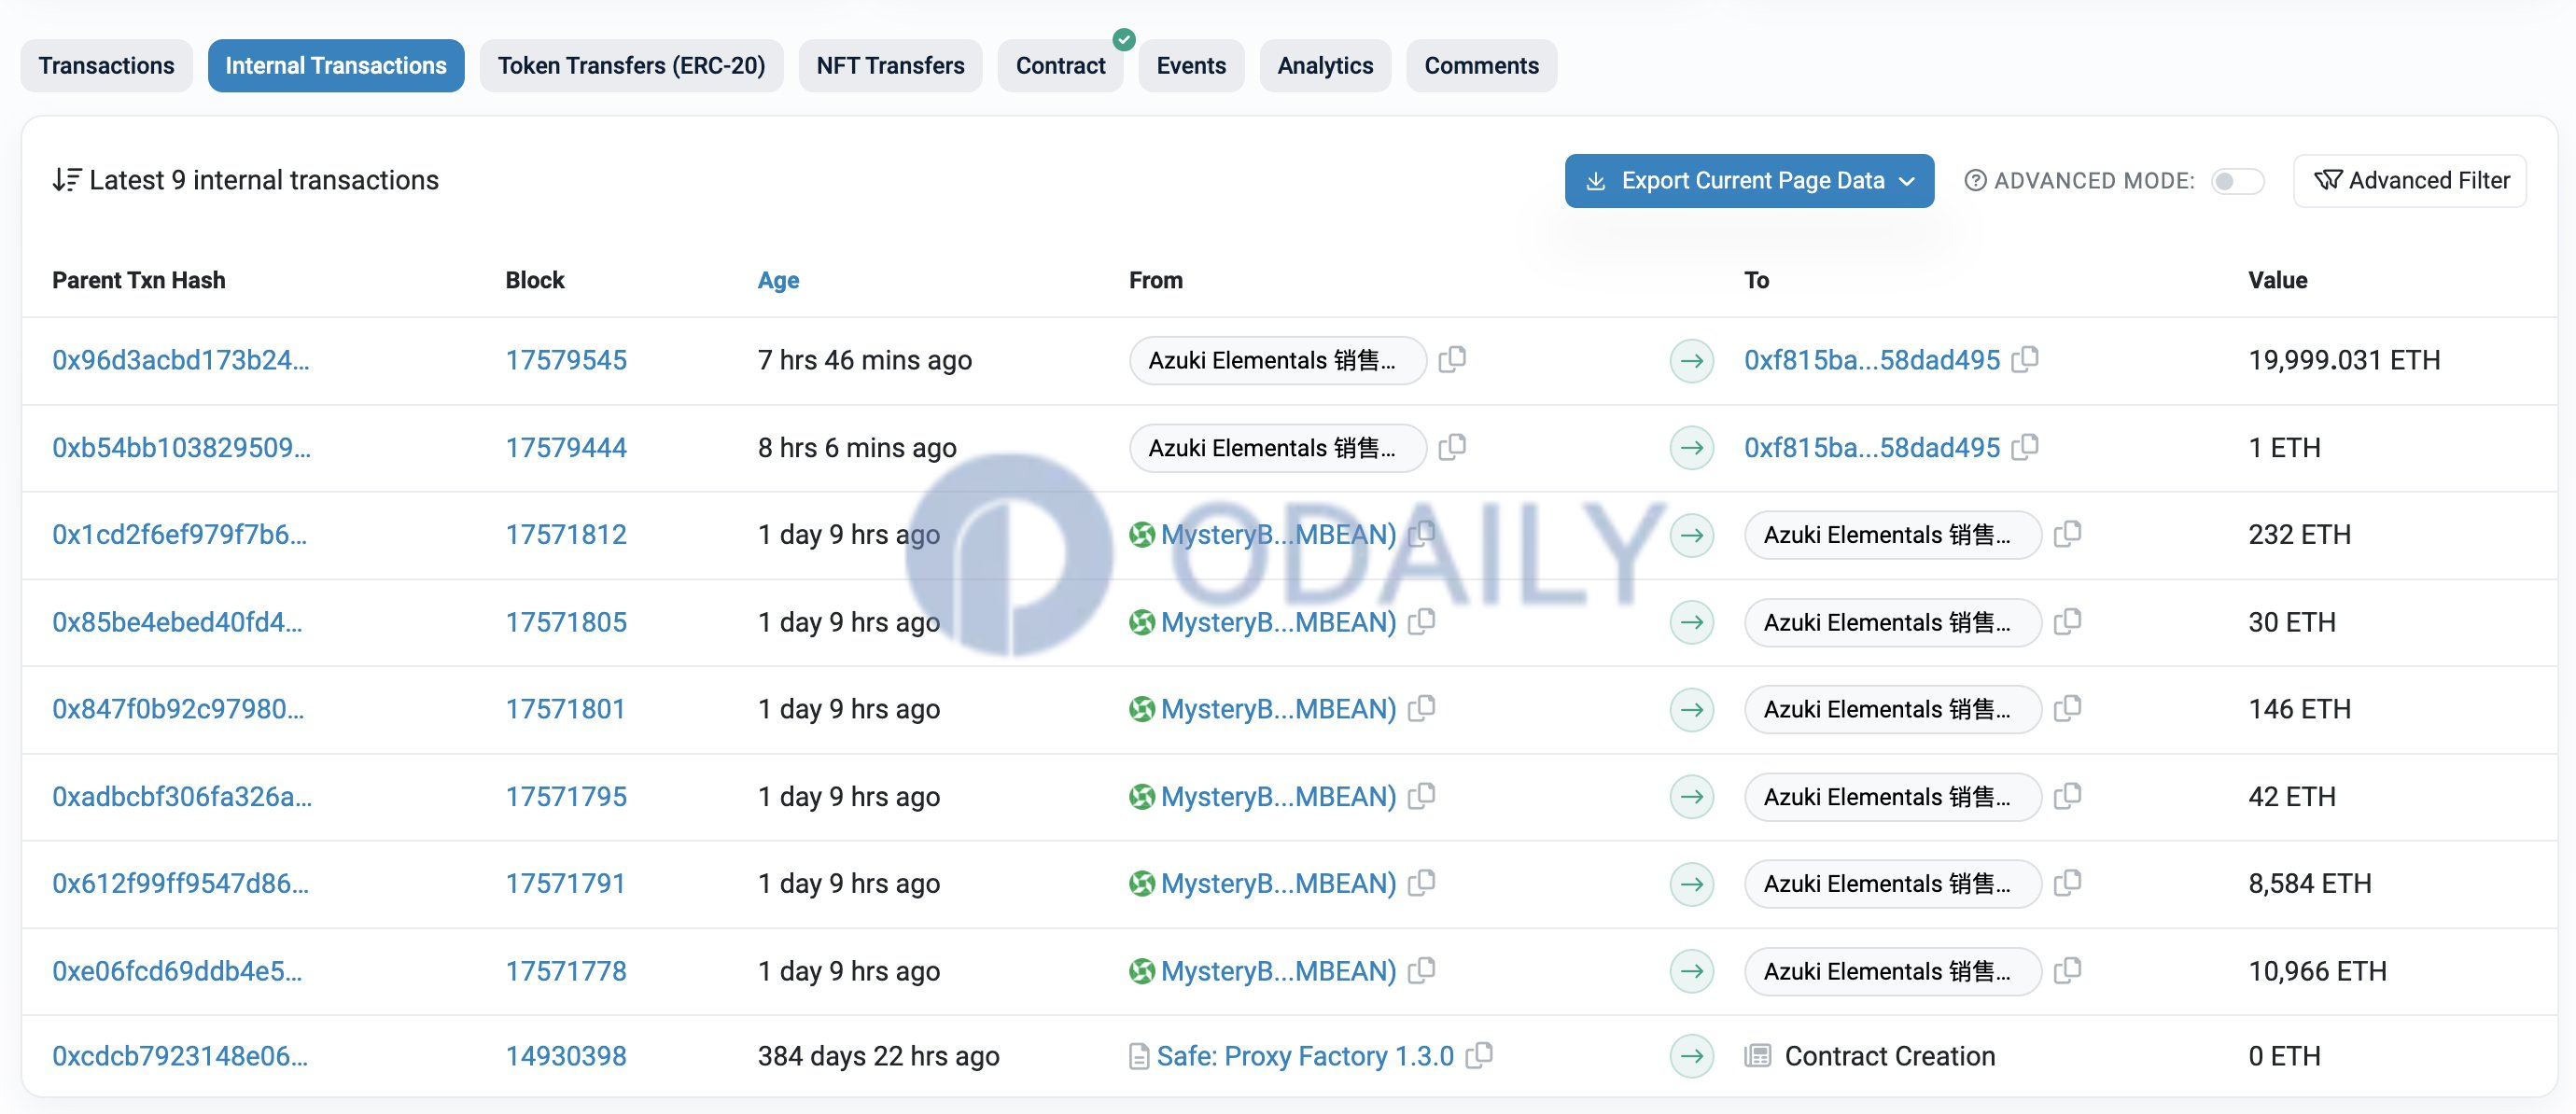Screen dimensions: 2576x1114
Task: Open transaction hash 0x612f99ff9547d86
Action: [x=181, y=884]
